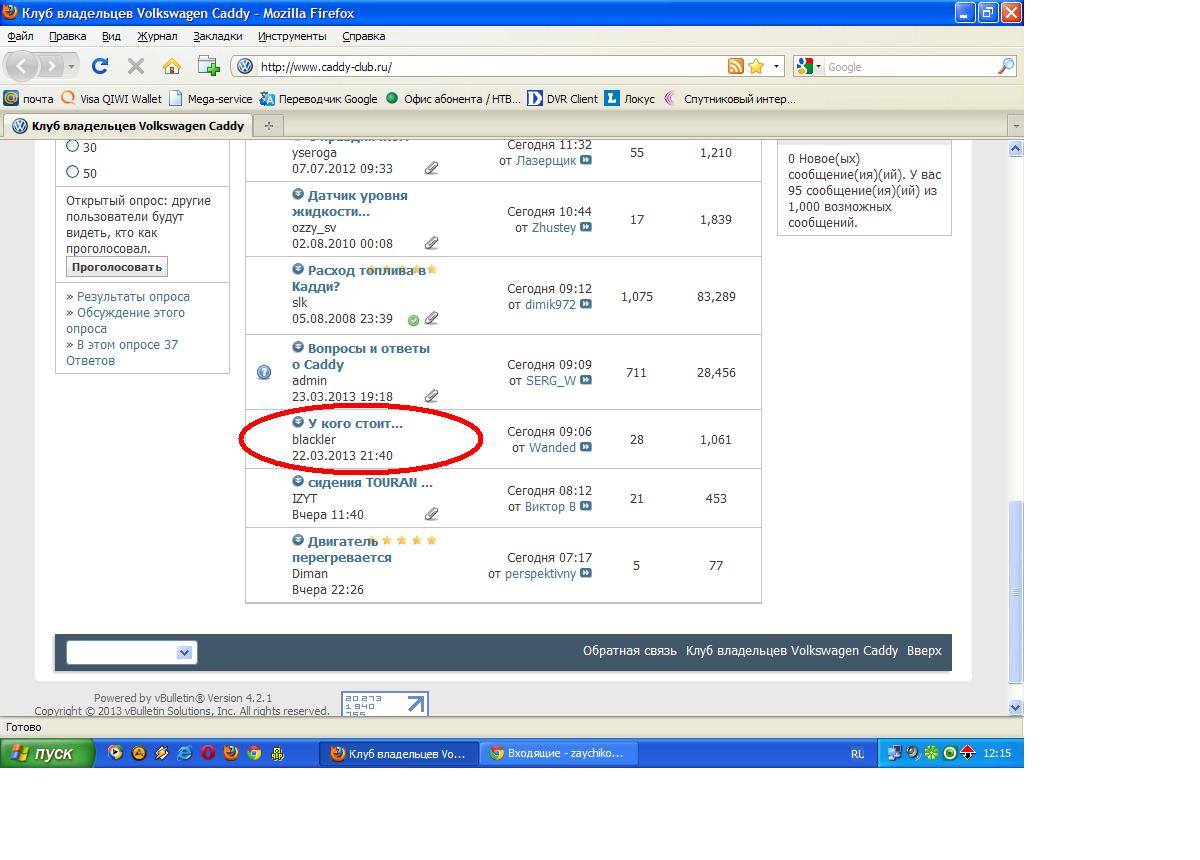Open the Закладки menu
This screenshot has width=1200, height=860.
tap(218, 36)
